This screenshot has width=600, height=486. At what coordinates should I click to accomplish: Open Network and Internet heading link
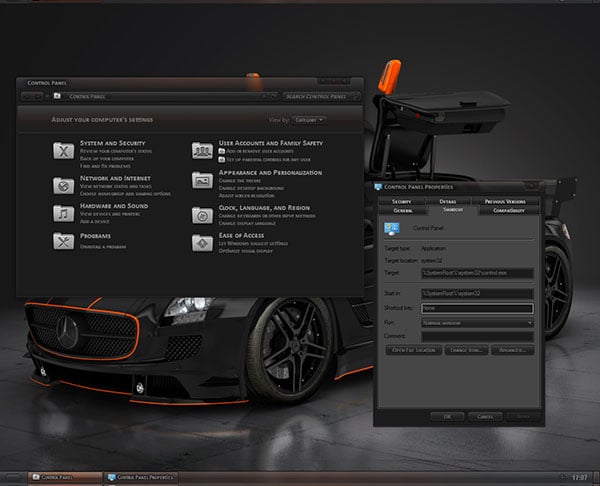(115, 178)
